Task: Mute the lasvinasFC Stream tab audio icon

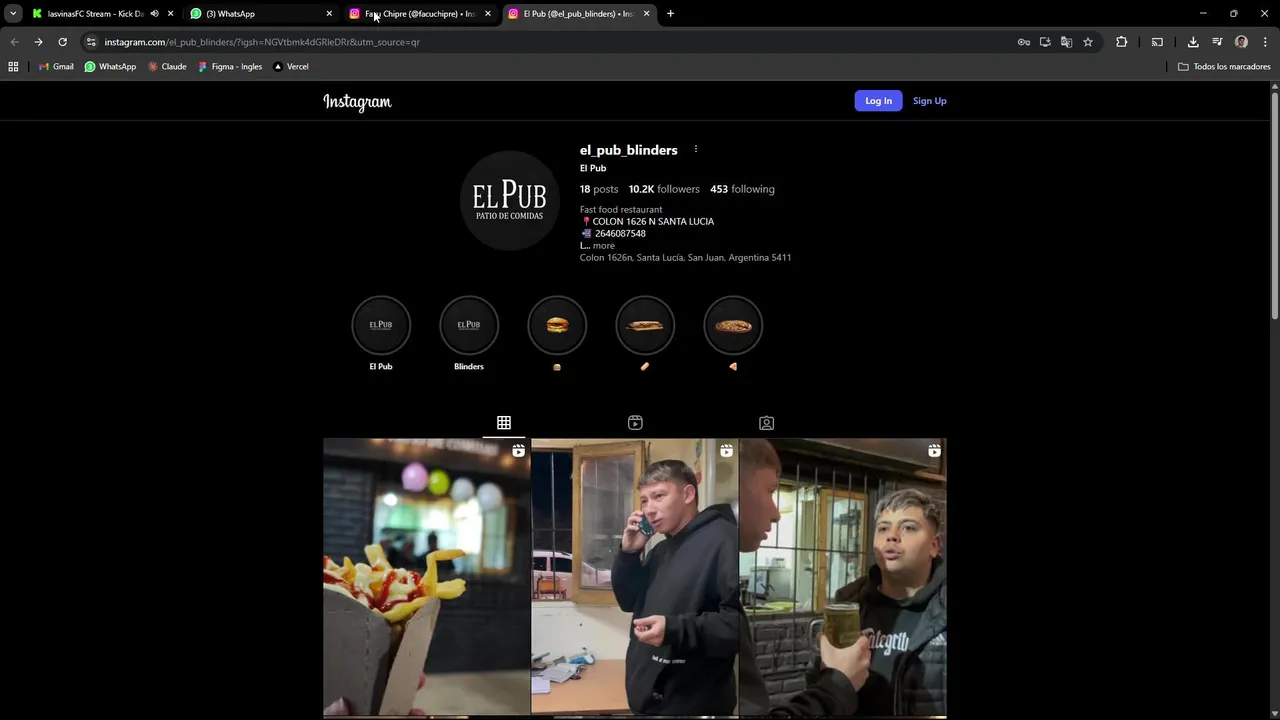Action: point(154,14)
